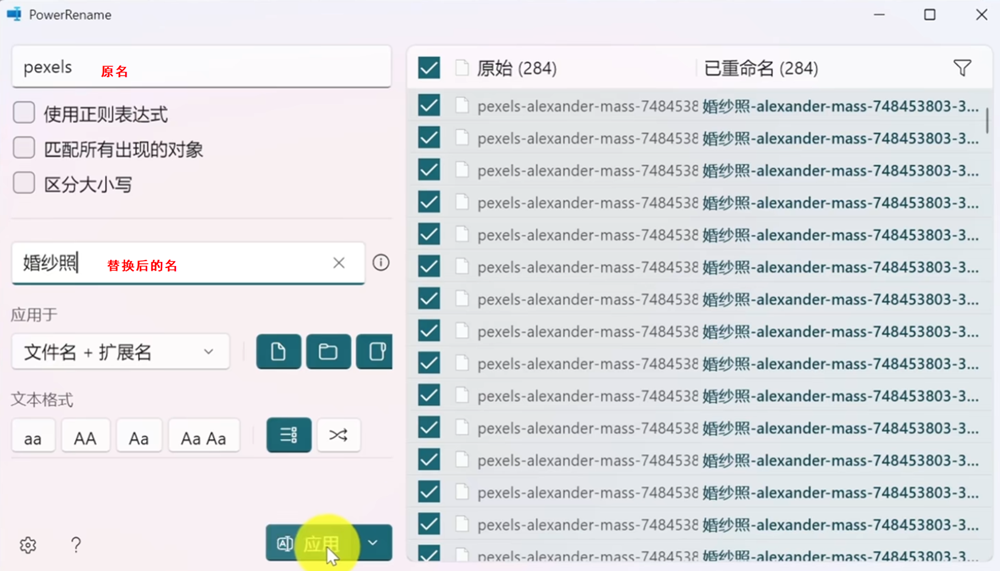
Task: Select "Aa" capitalize-first text format
Action: click(x=139, y=437)
